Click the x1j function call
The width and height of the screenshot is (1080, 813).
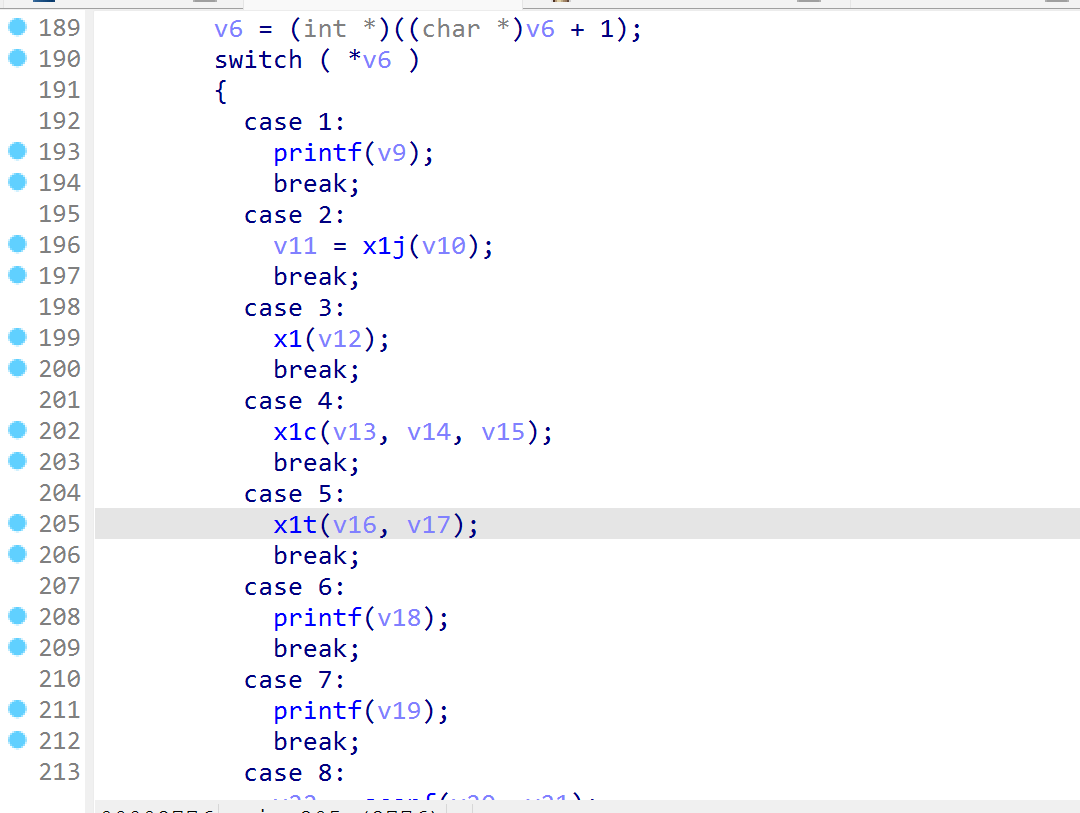point(384,246)
